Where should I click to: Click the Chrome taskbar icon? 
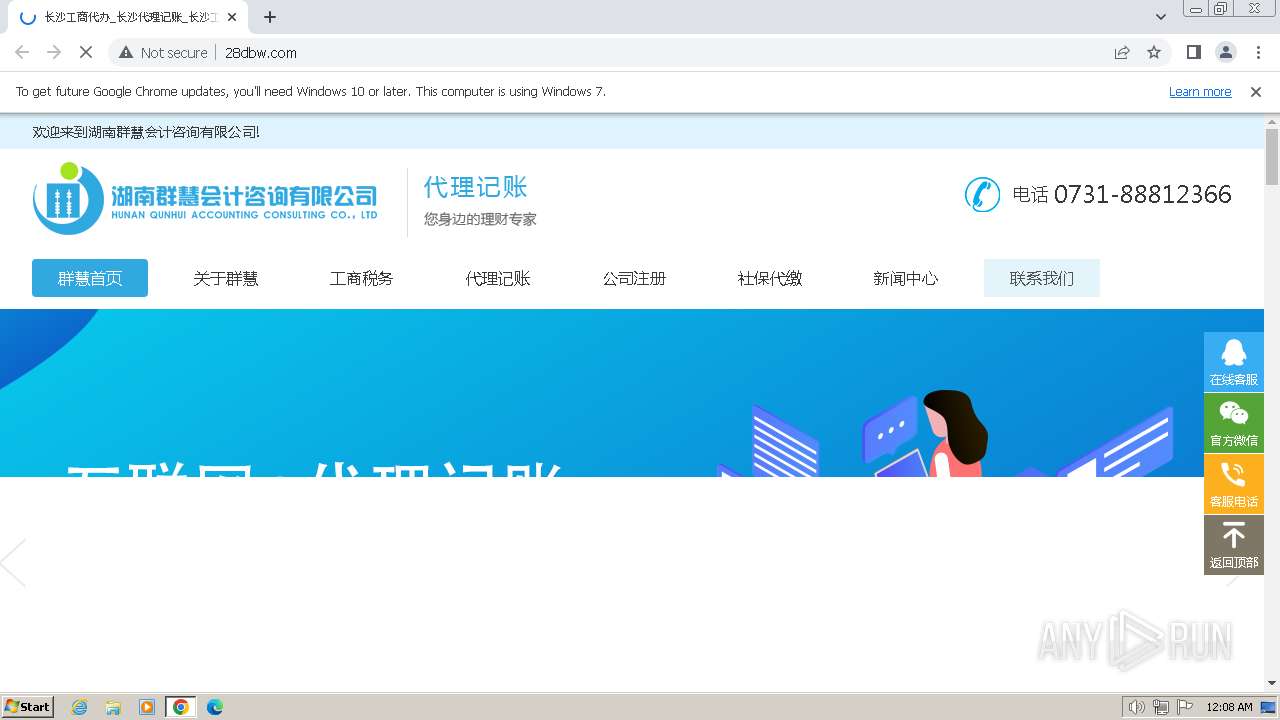click(x=181, y=707)
